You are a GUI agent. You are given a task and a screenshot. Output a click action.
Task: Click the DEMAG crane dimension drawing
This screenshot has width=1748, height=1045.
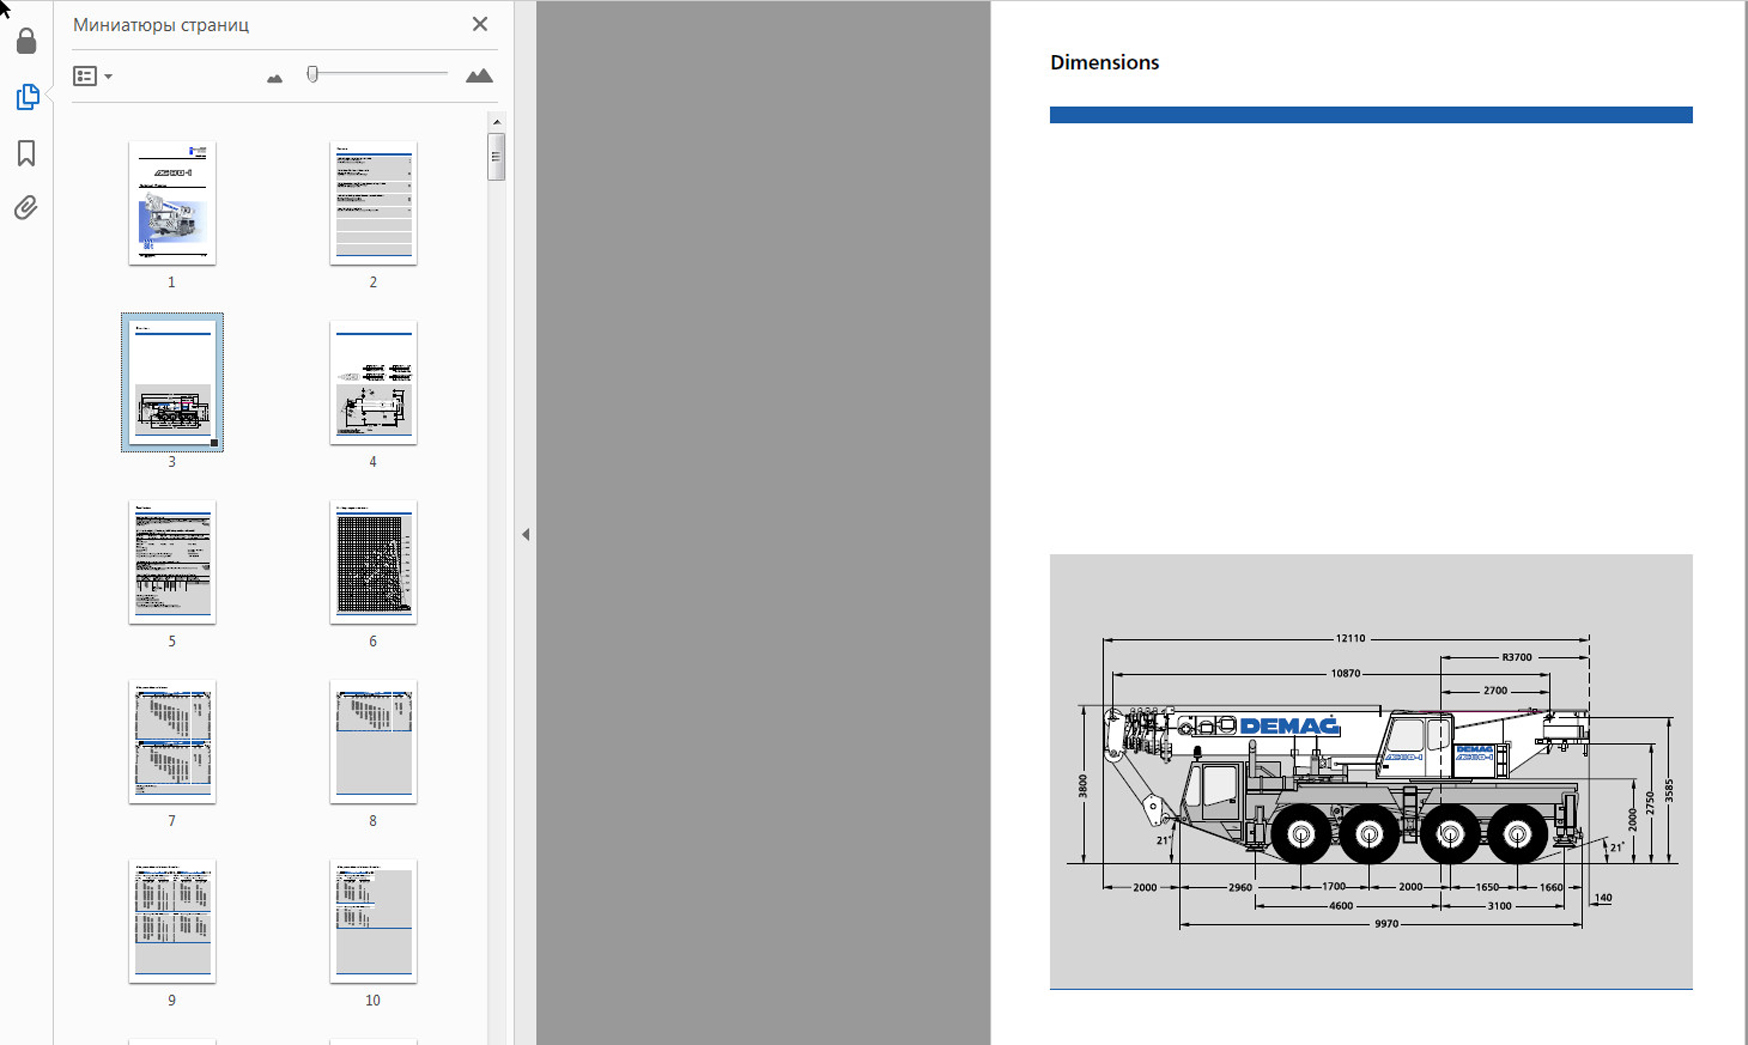(x=1370, y=780)
